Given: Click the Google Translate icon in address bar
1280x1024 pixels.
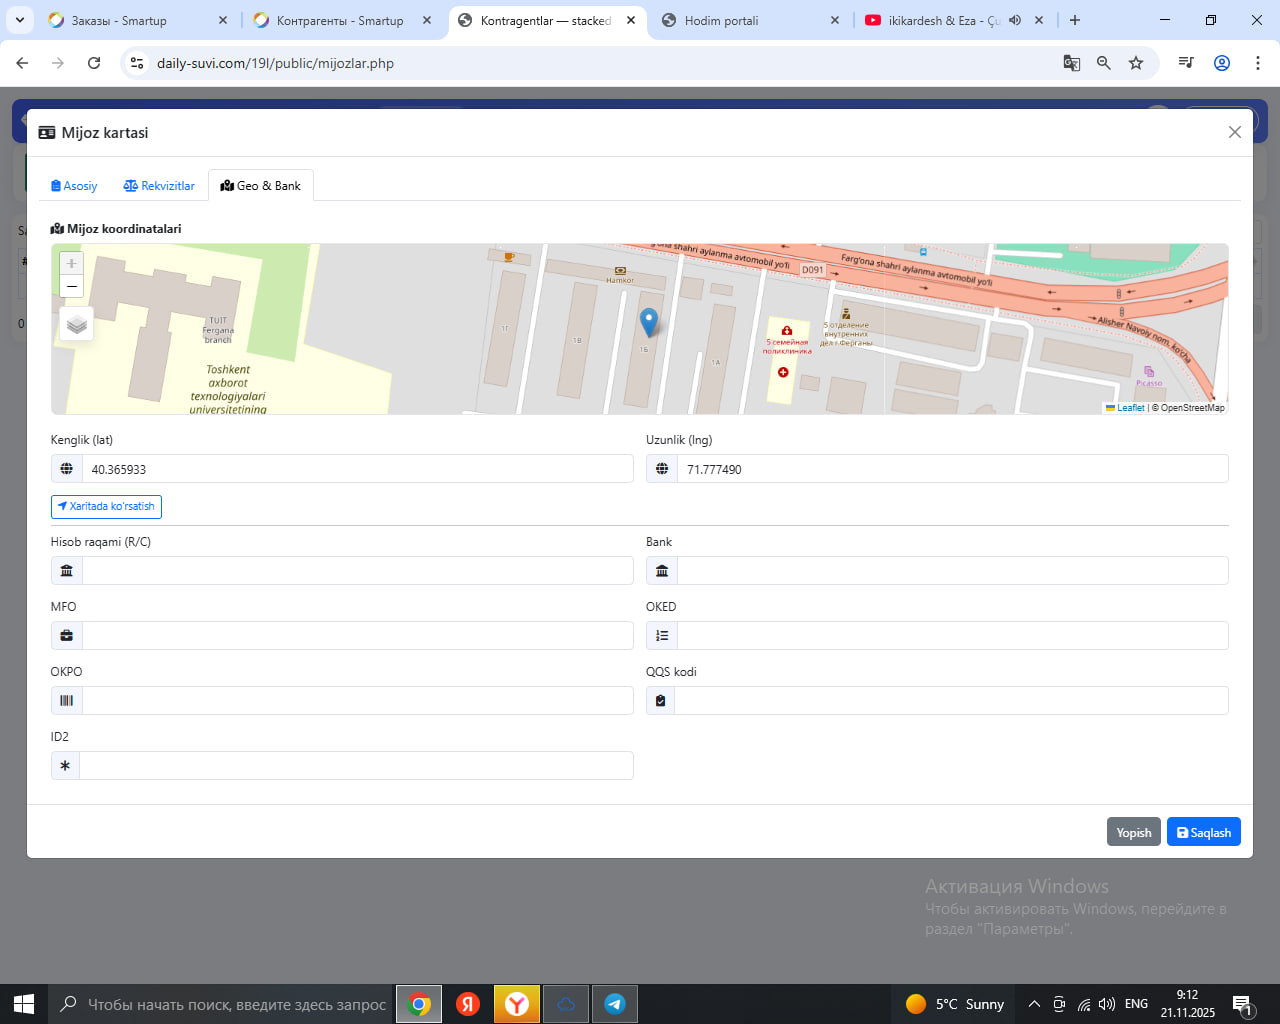Looking at the screenshot, I should 1072,63.
